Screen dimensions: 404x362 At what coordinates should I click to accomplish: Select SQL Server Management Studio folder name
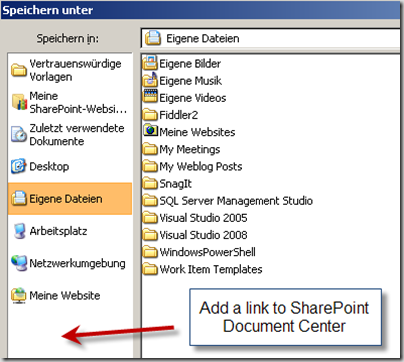[x=236, y=201]
